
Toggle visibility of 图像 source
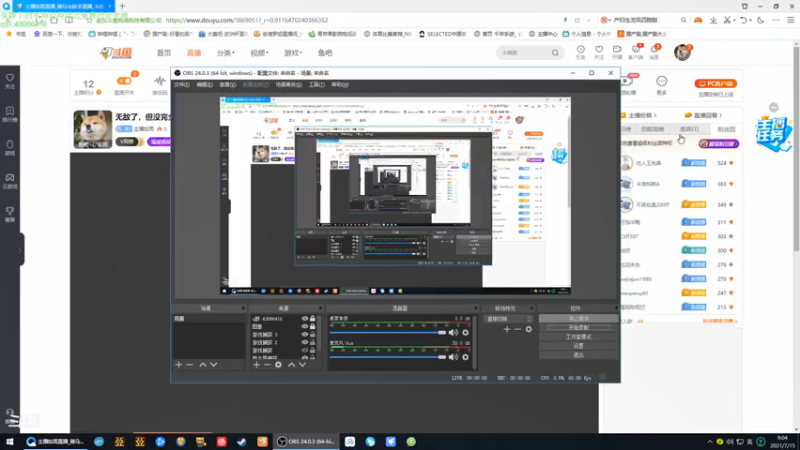[305, 327]
